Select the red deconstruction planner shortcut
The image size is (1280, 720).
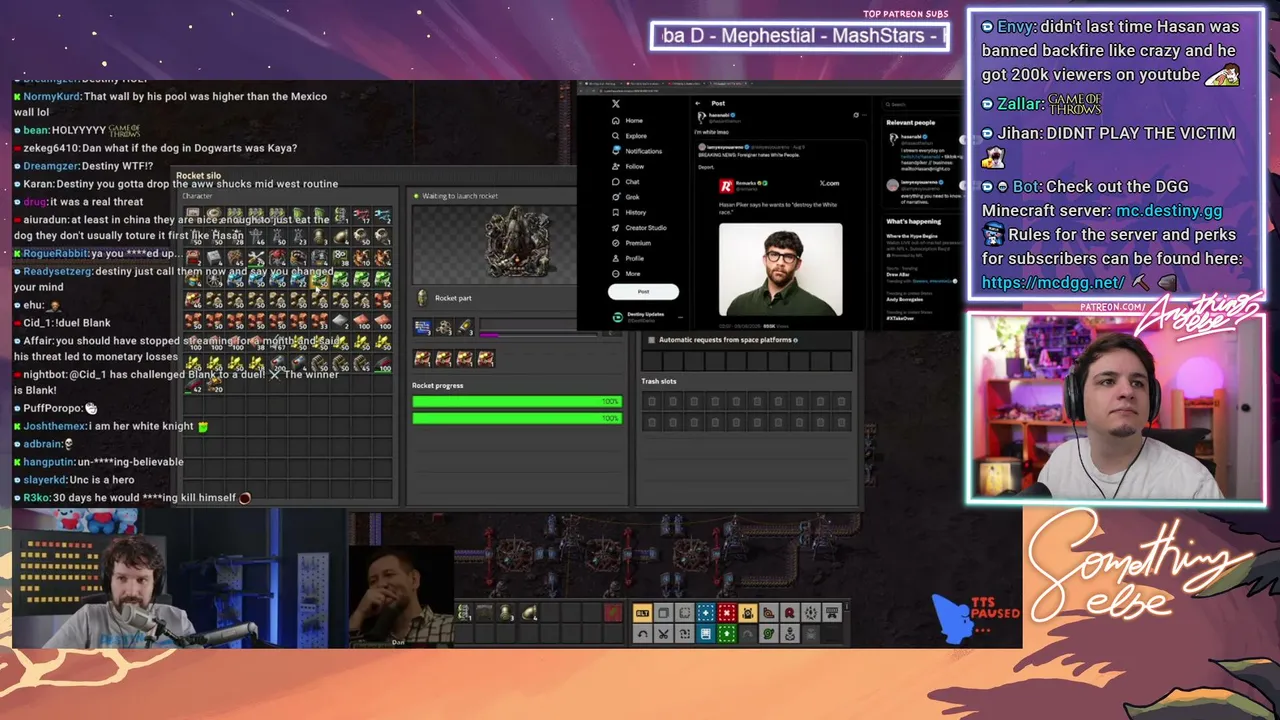click(x=727, y=613)
